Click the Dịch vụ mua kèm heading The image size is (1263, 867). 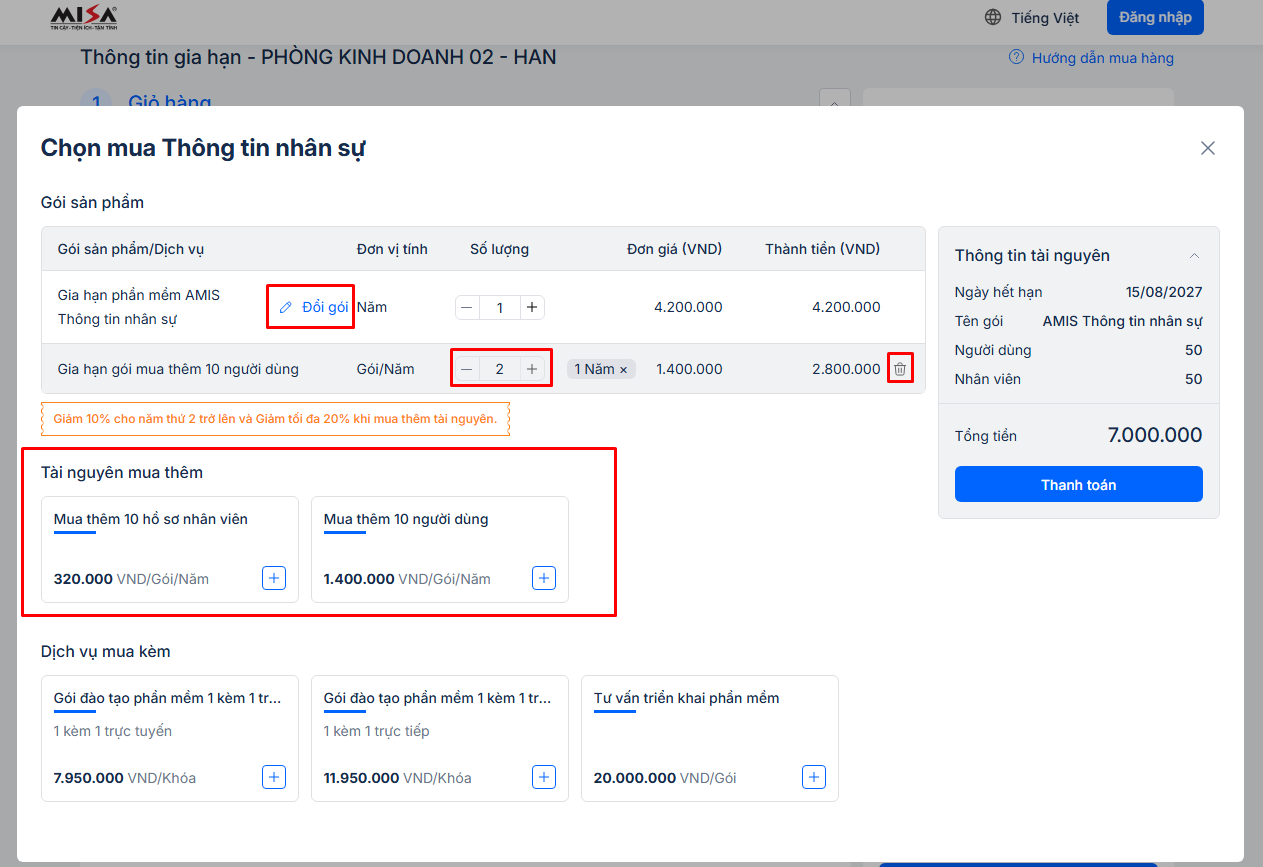[x=106, y=651]
